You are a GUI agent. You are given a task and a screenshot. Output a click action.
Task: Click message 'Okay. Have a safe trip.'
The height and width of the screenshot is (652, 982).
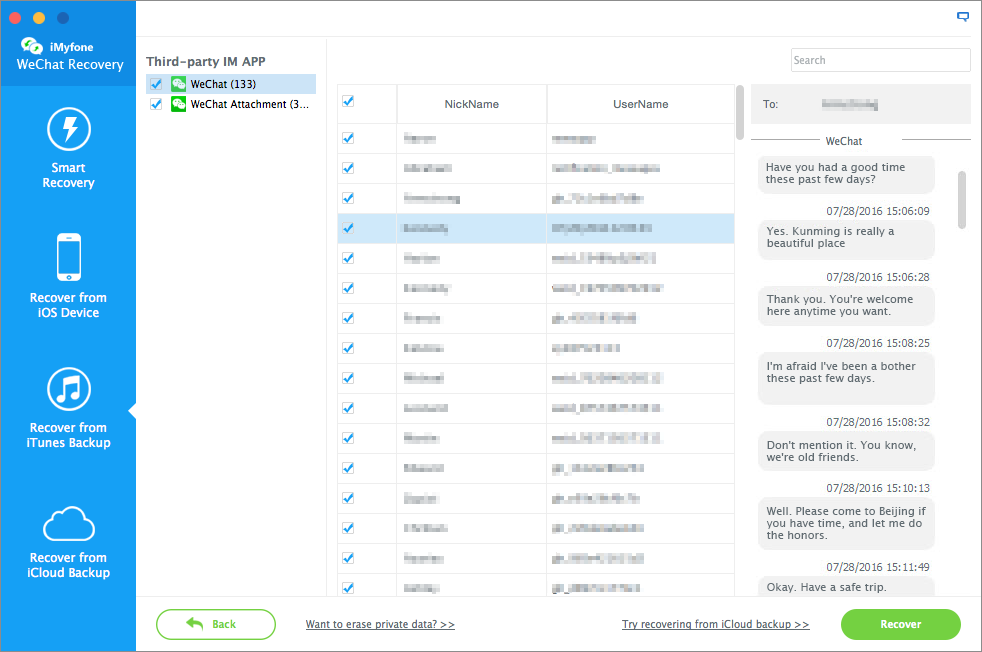pyautogui.click(x=846, y=587)
